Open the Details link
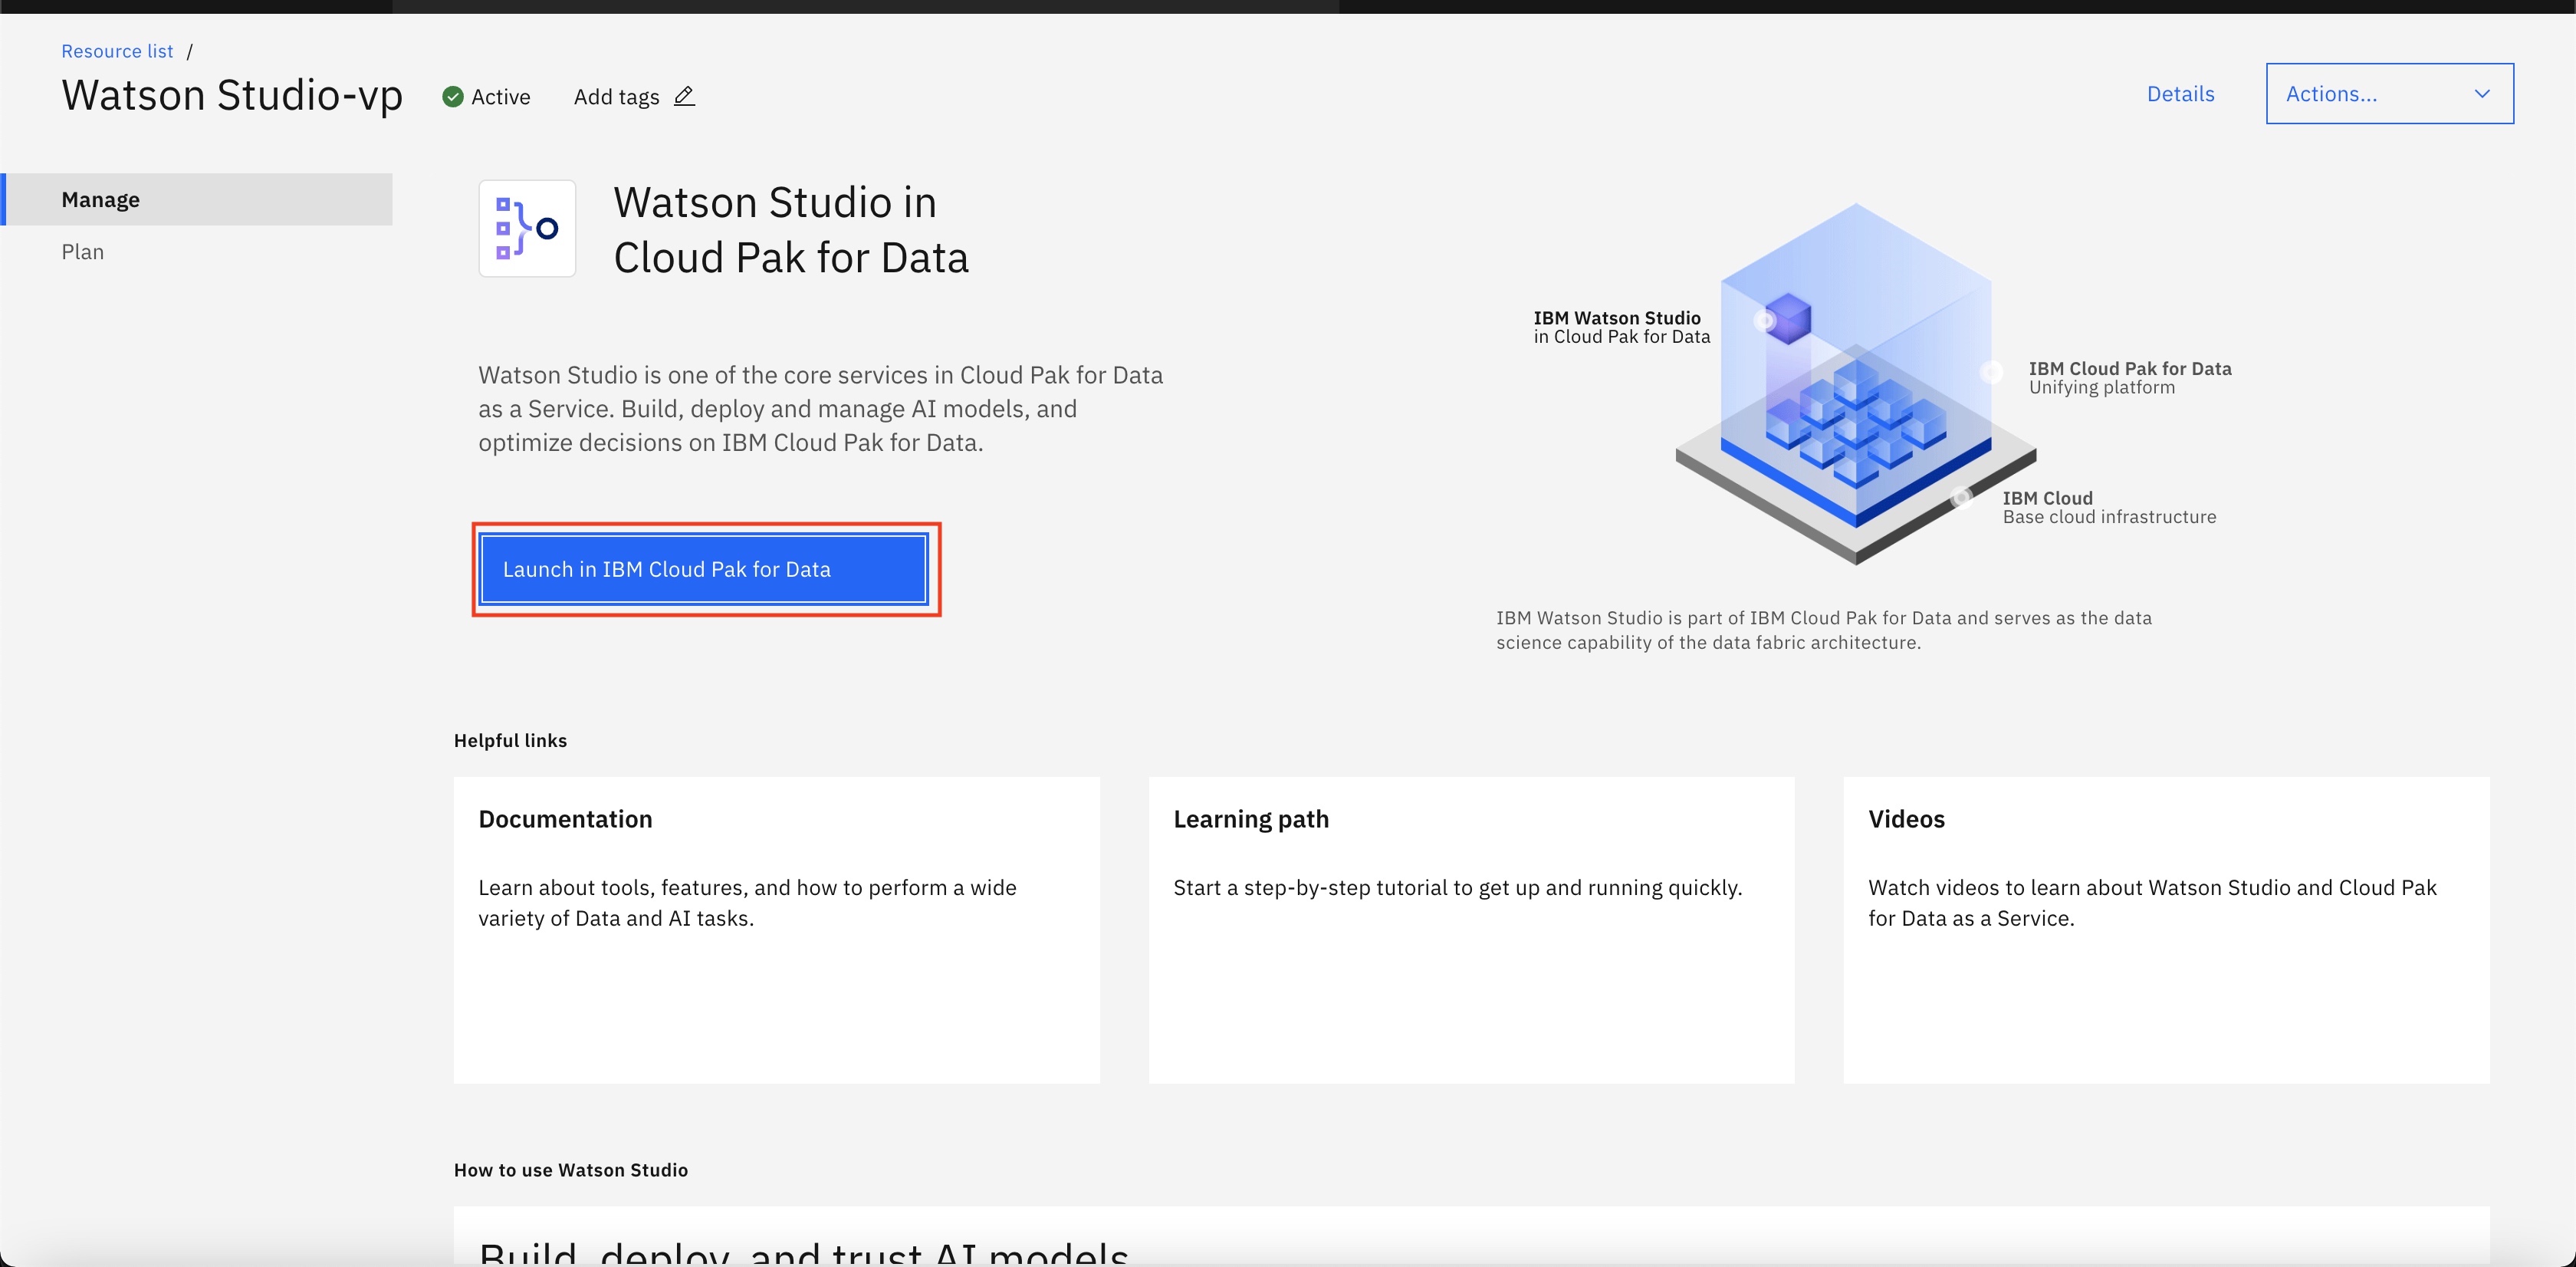The height and width of the screenshot is (1267, 2576). pyautogui.click(x=2180, y=94)
